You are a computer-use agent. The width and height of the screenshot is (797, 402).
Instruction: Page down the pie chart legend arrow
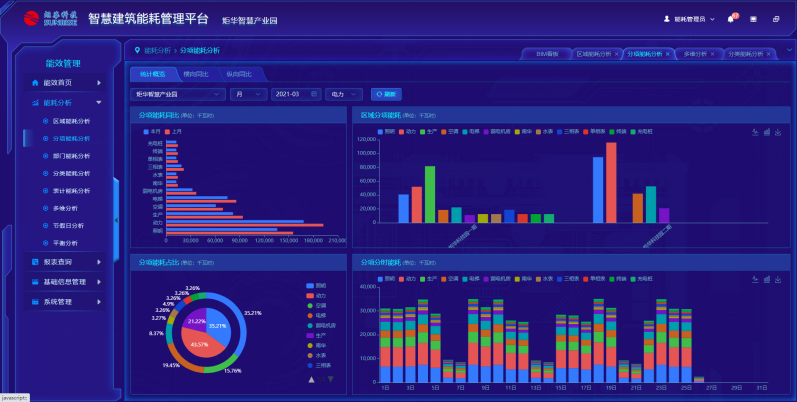click(330, 379)
